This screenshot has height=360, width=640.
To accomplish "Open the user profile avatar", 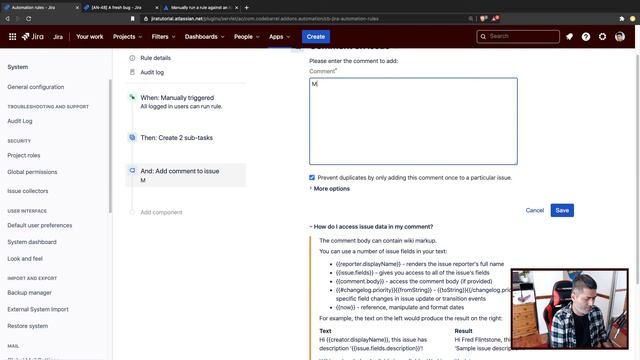I will pyautogui.click(x=620, y=37).
